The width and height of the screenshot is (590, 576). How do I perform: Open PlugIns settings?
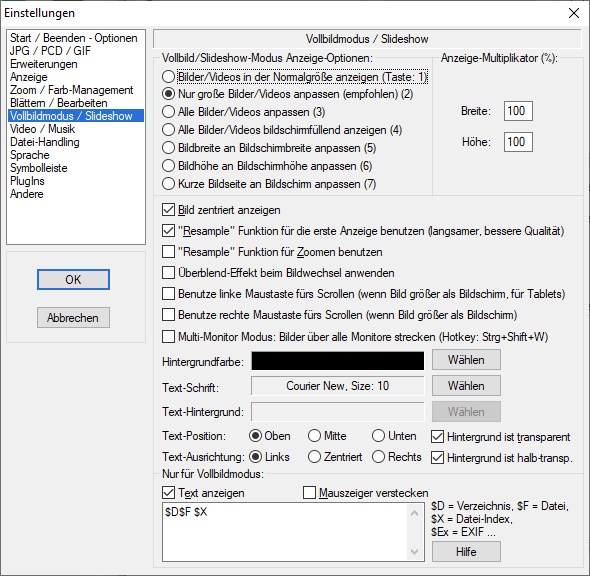click(x=27, y=181)
